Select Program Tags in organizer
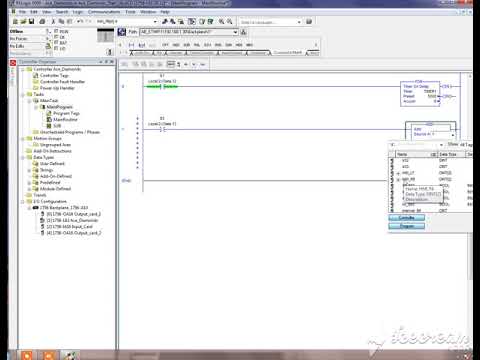 pyautogui.click(x=66, y=113)
